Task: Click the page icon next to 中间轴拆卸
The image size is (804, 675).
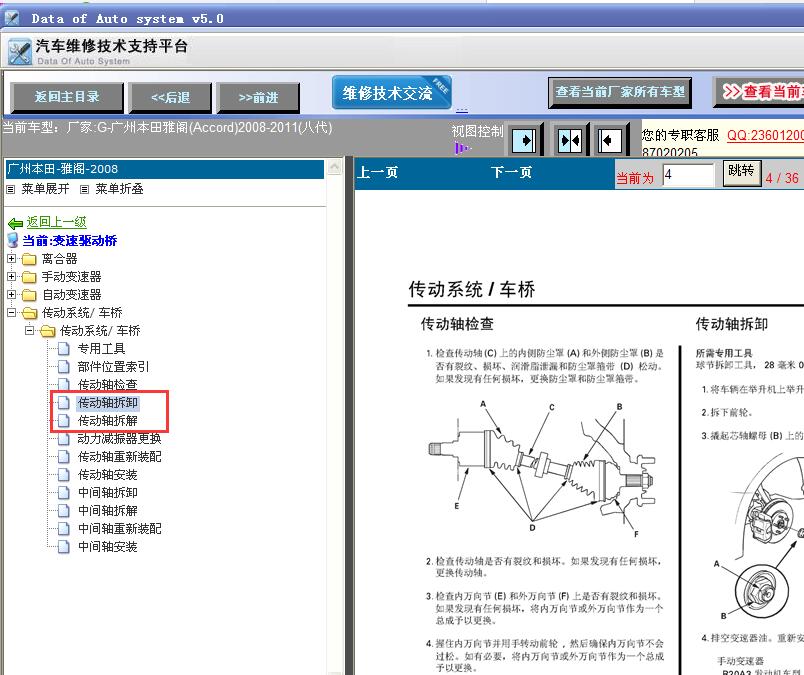Action: pyautogui.click(x=64, y=492)
